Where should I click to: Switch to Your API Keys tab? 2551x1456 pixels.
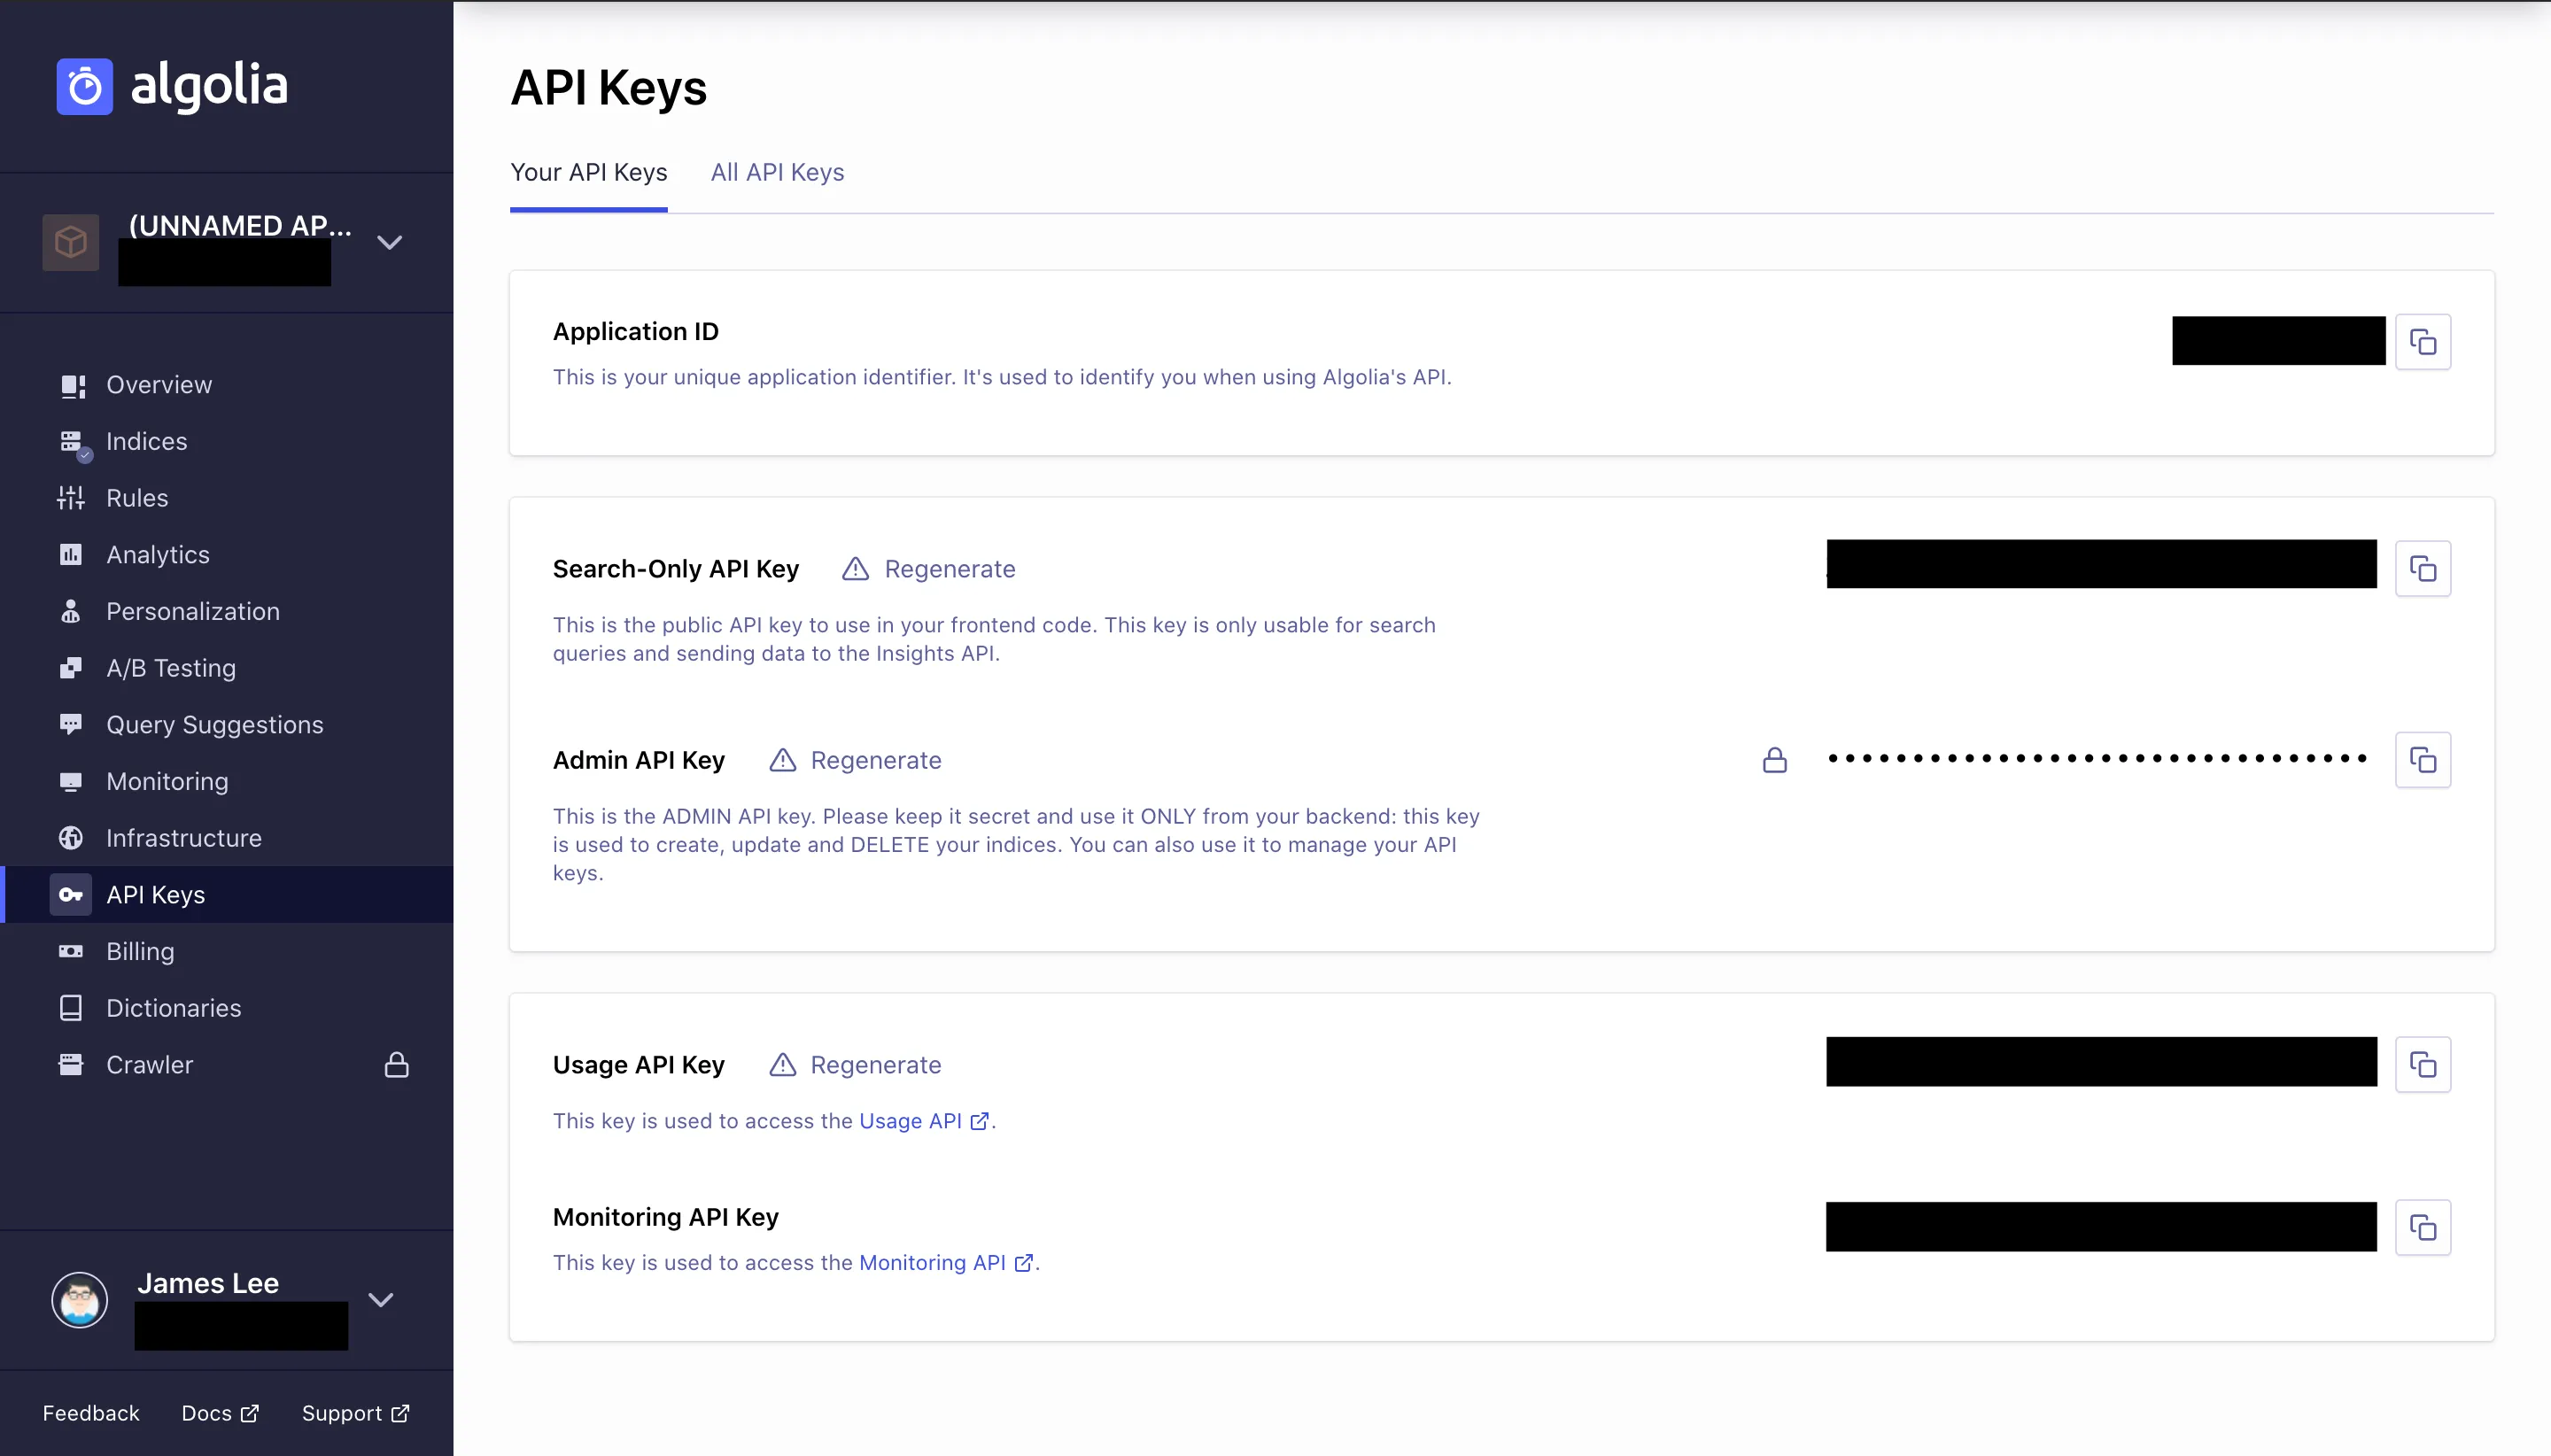589,173
